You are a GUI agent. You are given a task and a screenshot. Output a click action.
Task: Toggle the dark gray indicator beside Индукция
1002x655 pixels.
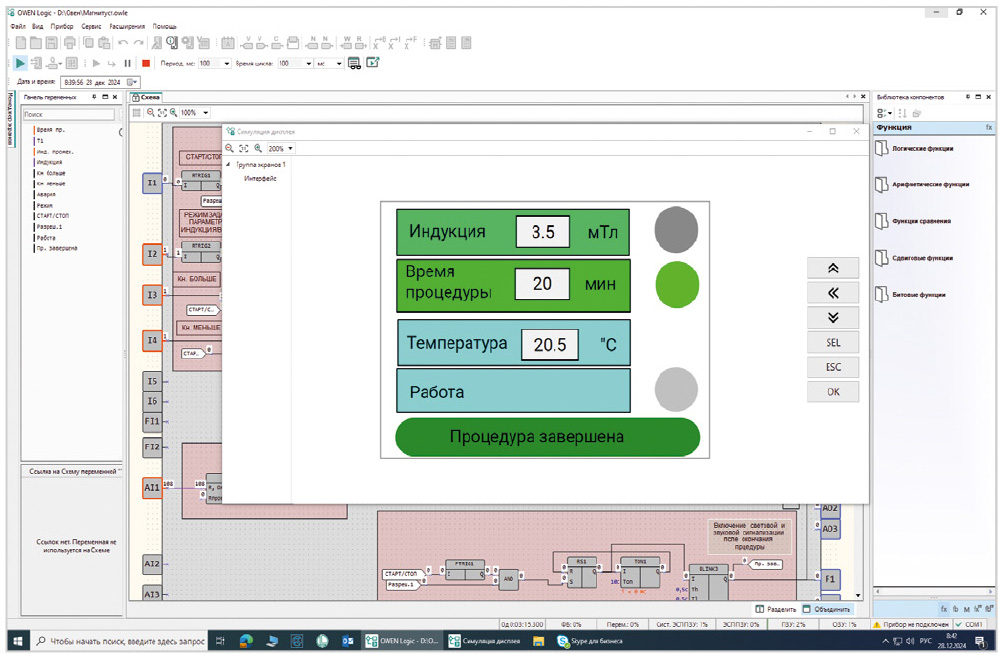pyautogui.click(x=676, y=230)
